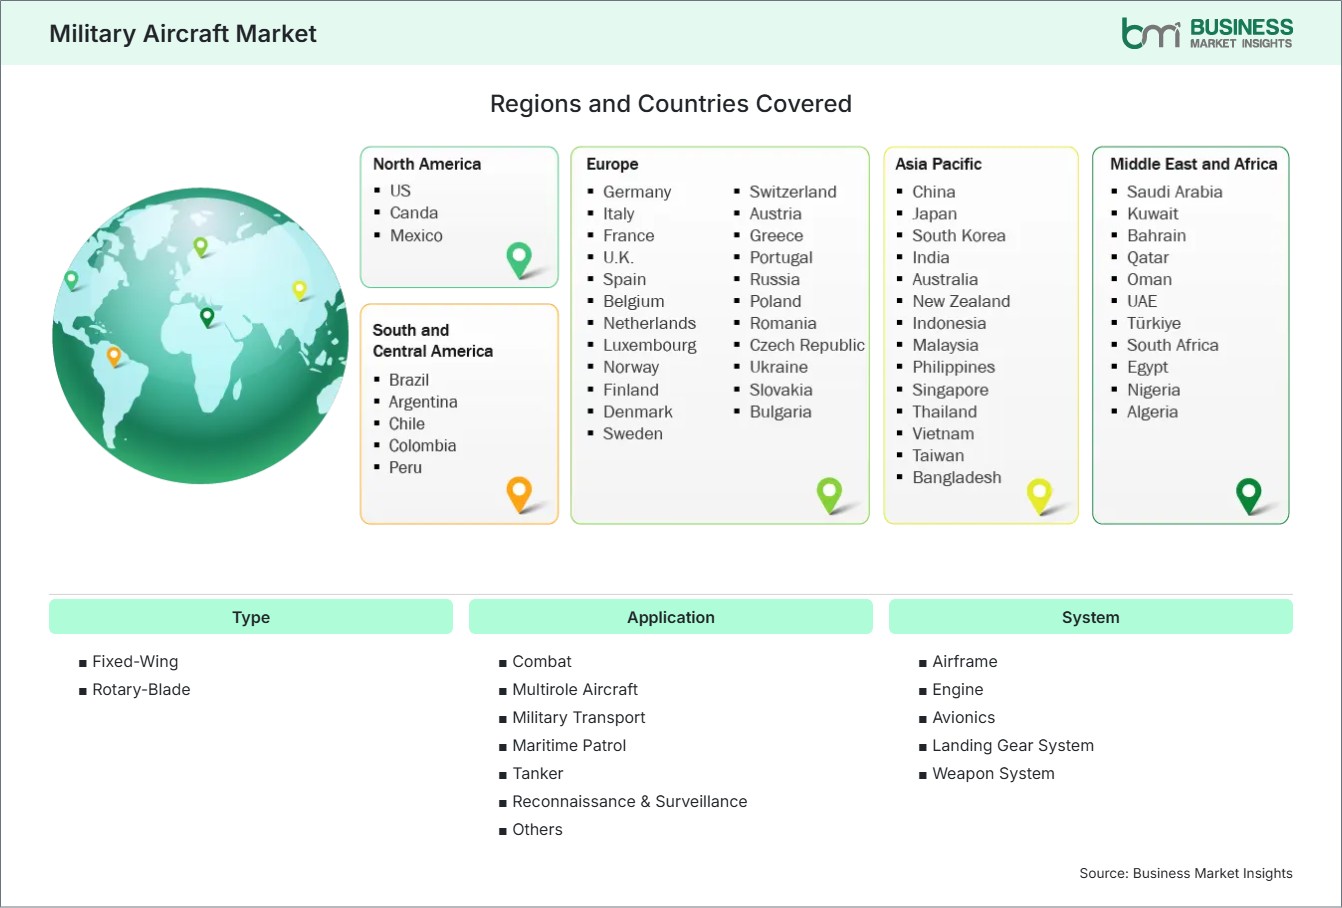Click the yellow map pin in Asia Pacific card
Image resolution: width=1342 pixels, height=908 pixels.
click(x=1040, y=496)
